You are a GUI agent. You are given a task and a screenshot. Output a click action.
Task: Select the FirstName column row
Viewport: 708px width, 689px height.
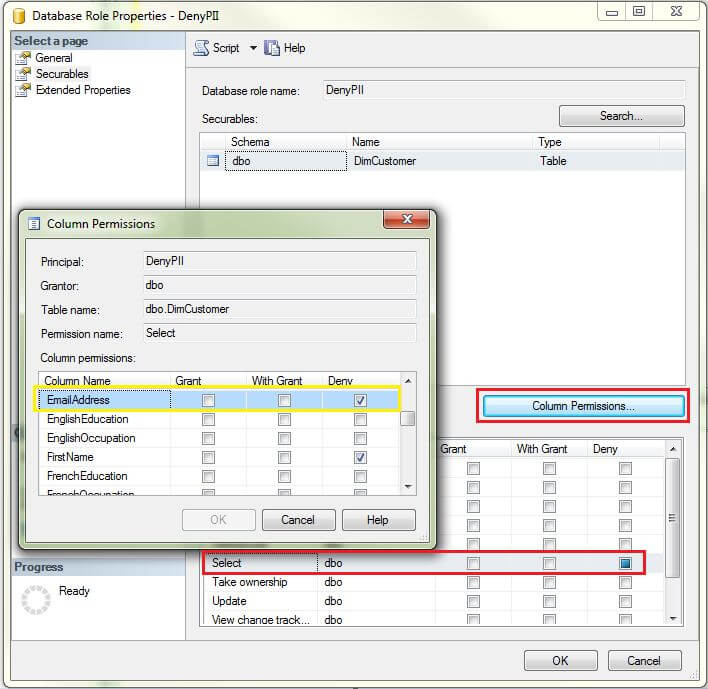[x=219, y=457]
